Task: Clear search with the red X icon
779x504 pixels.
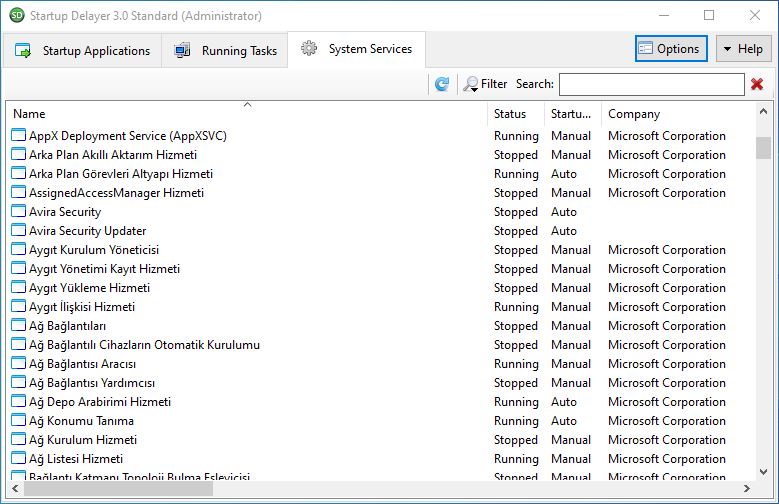Action: click(757, 84)
